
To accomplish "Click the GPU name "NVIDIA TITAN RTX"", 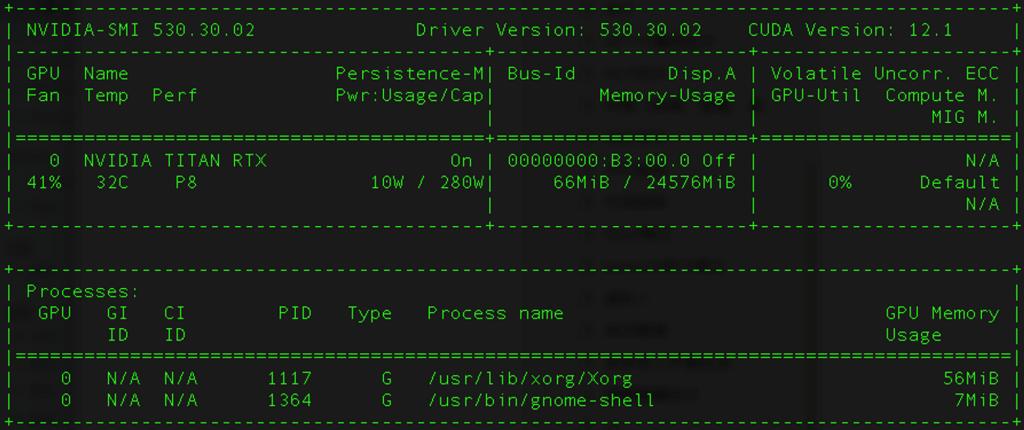I will (175, 161).
